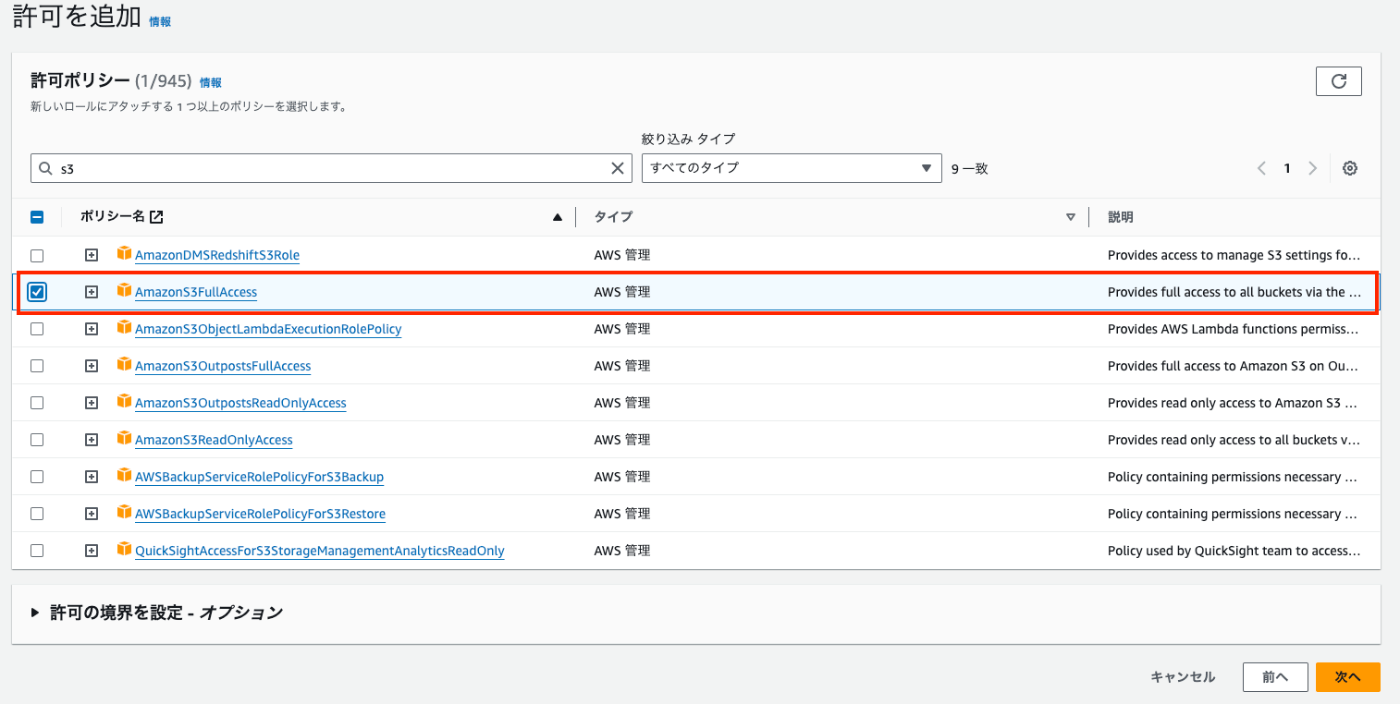
Task: Expand details for AWSBackupServiceRolePolicyForS3Restore
Action: pyautogui.click(x=91, y=514)
